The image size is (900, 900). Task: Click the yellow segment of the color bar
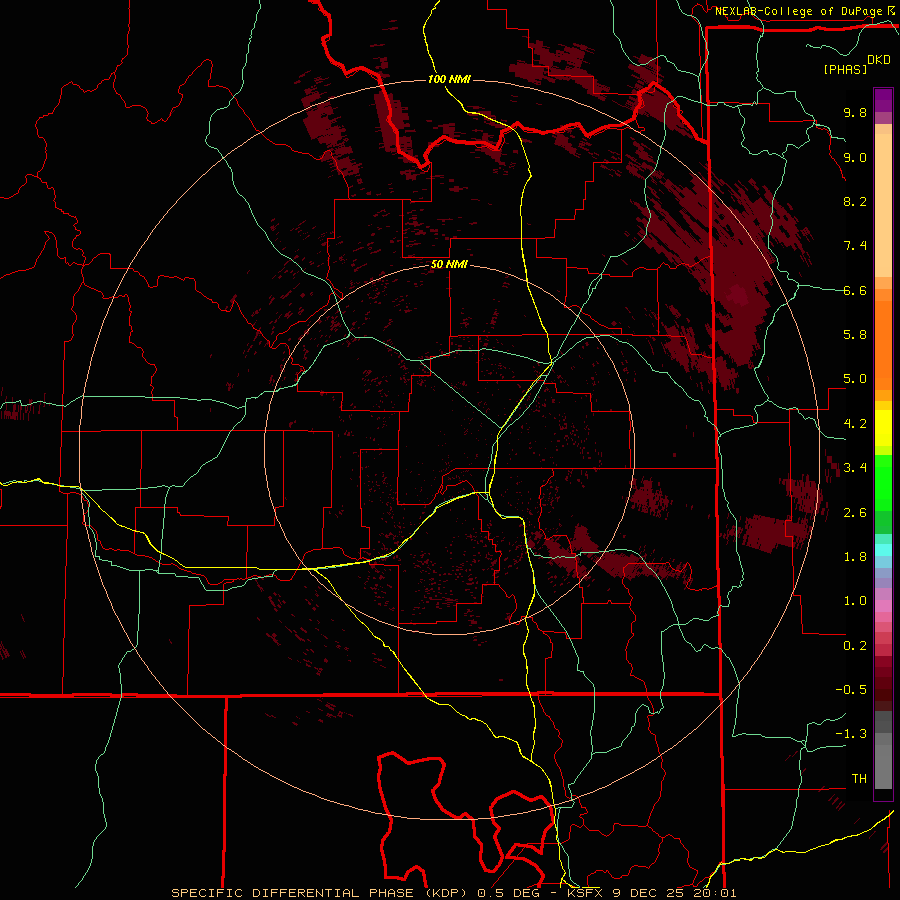(883, 428)
